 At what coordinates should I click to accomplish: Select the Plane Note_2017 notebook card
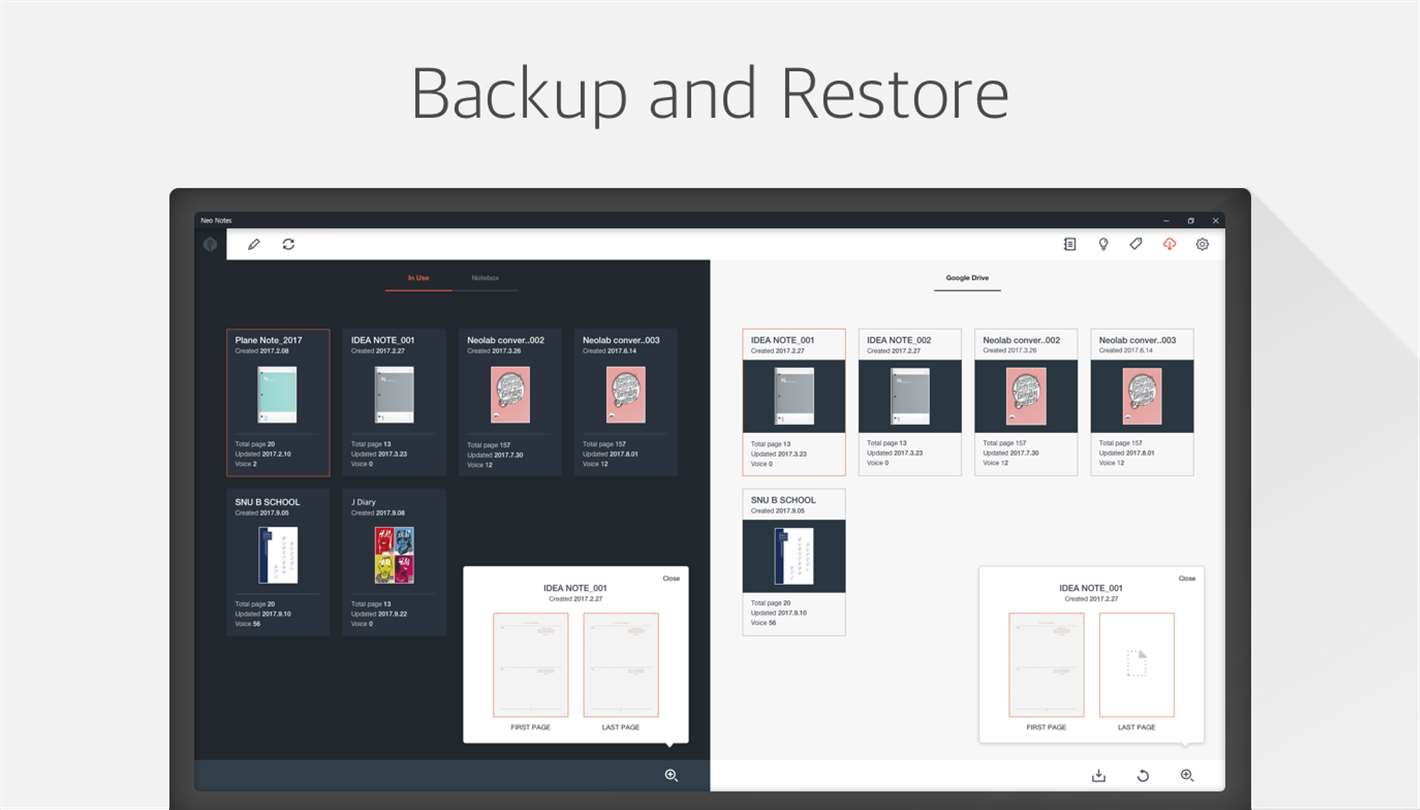(278, 402)
